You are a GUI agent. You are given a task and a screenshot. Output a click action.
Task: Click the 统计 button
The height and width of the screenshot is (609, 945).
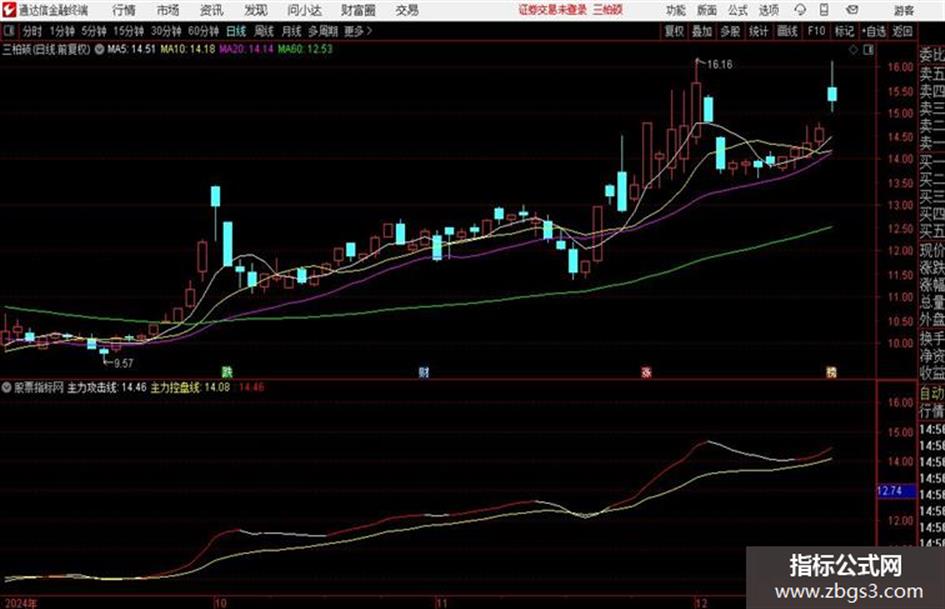758,31
